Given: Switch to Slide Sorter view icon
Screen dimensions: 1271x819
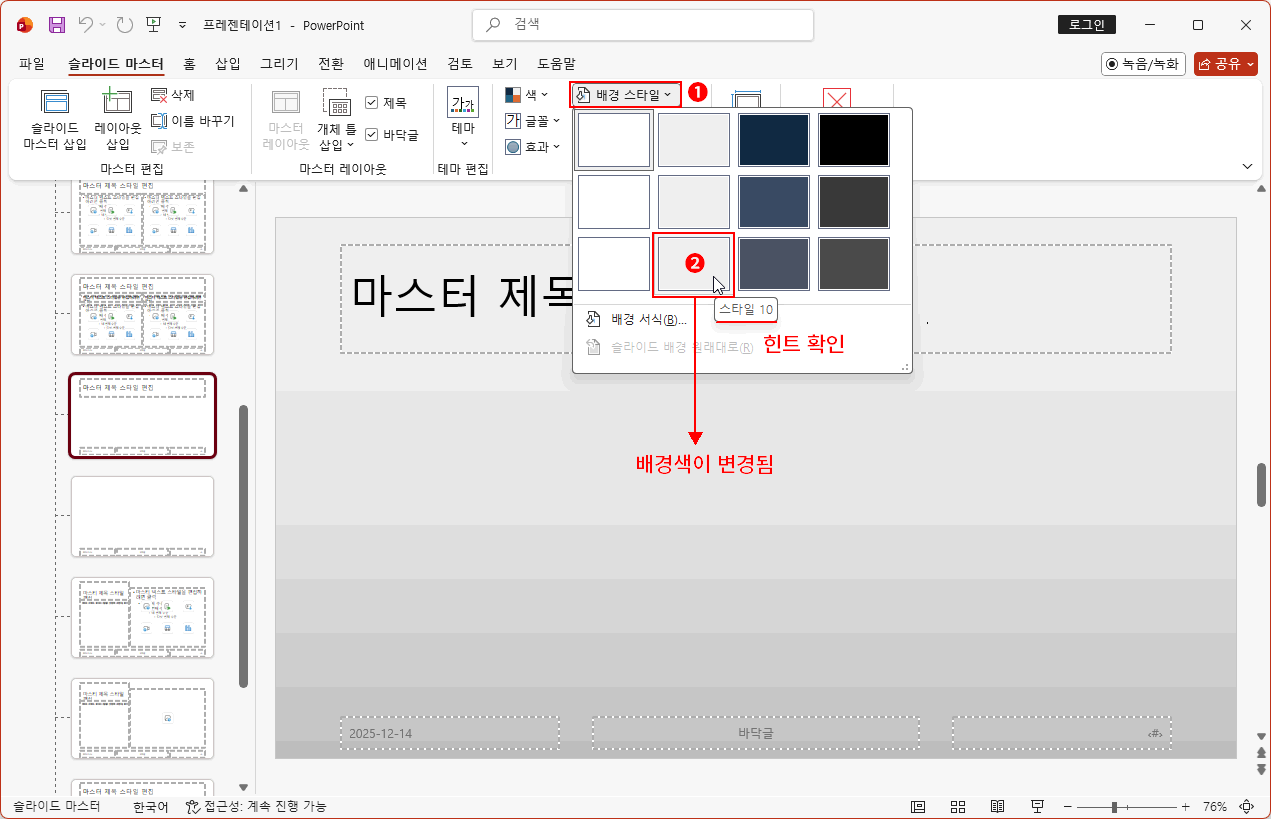Looking at the screenshot, I should point(957,807).
